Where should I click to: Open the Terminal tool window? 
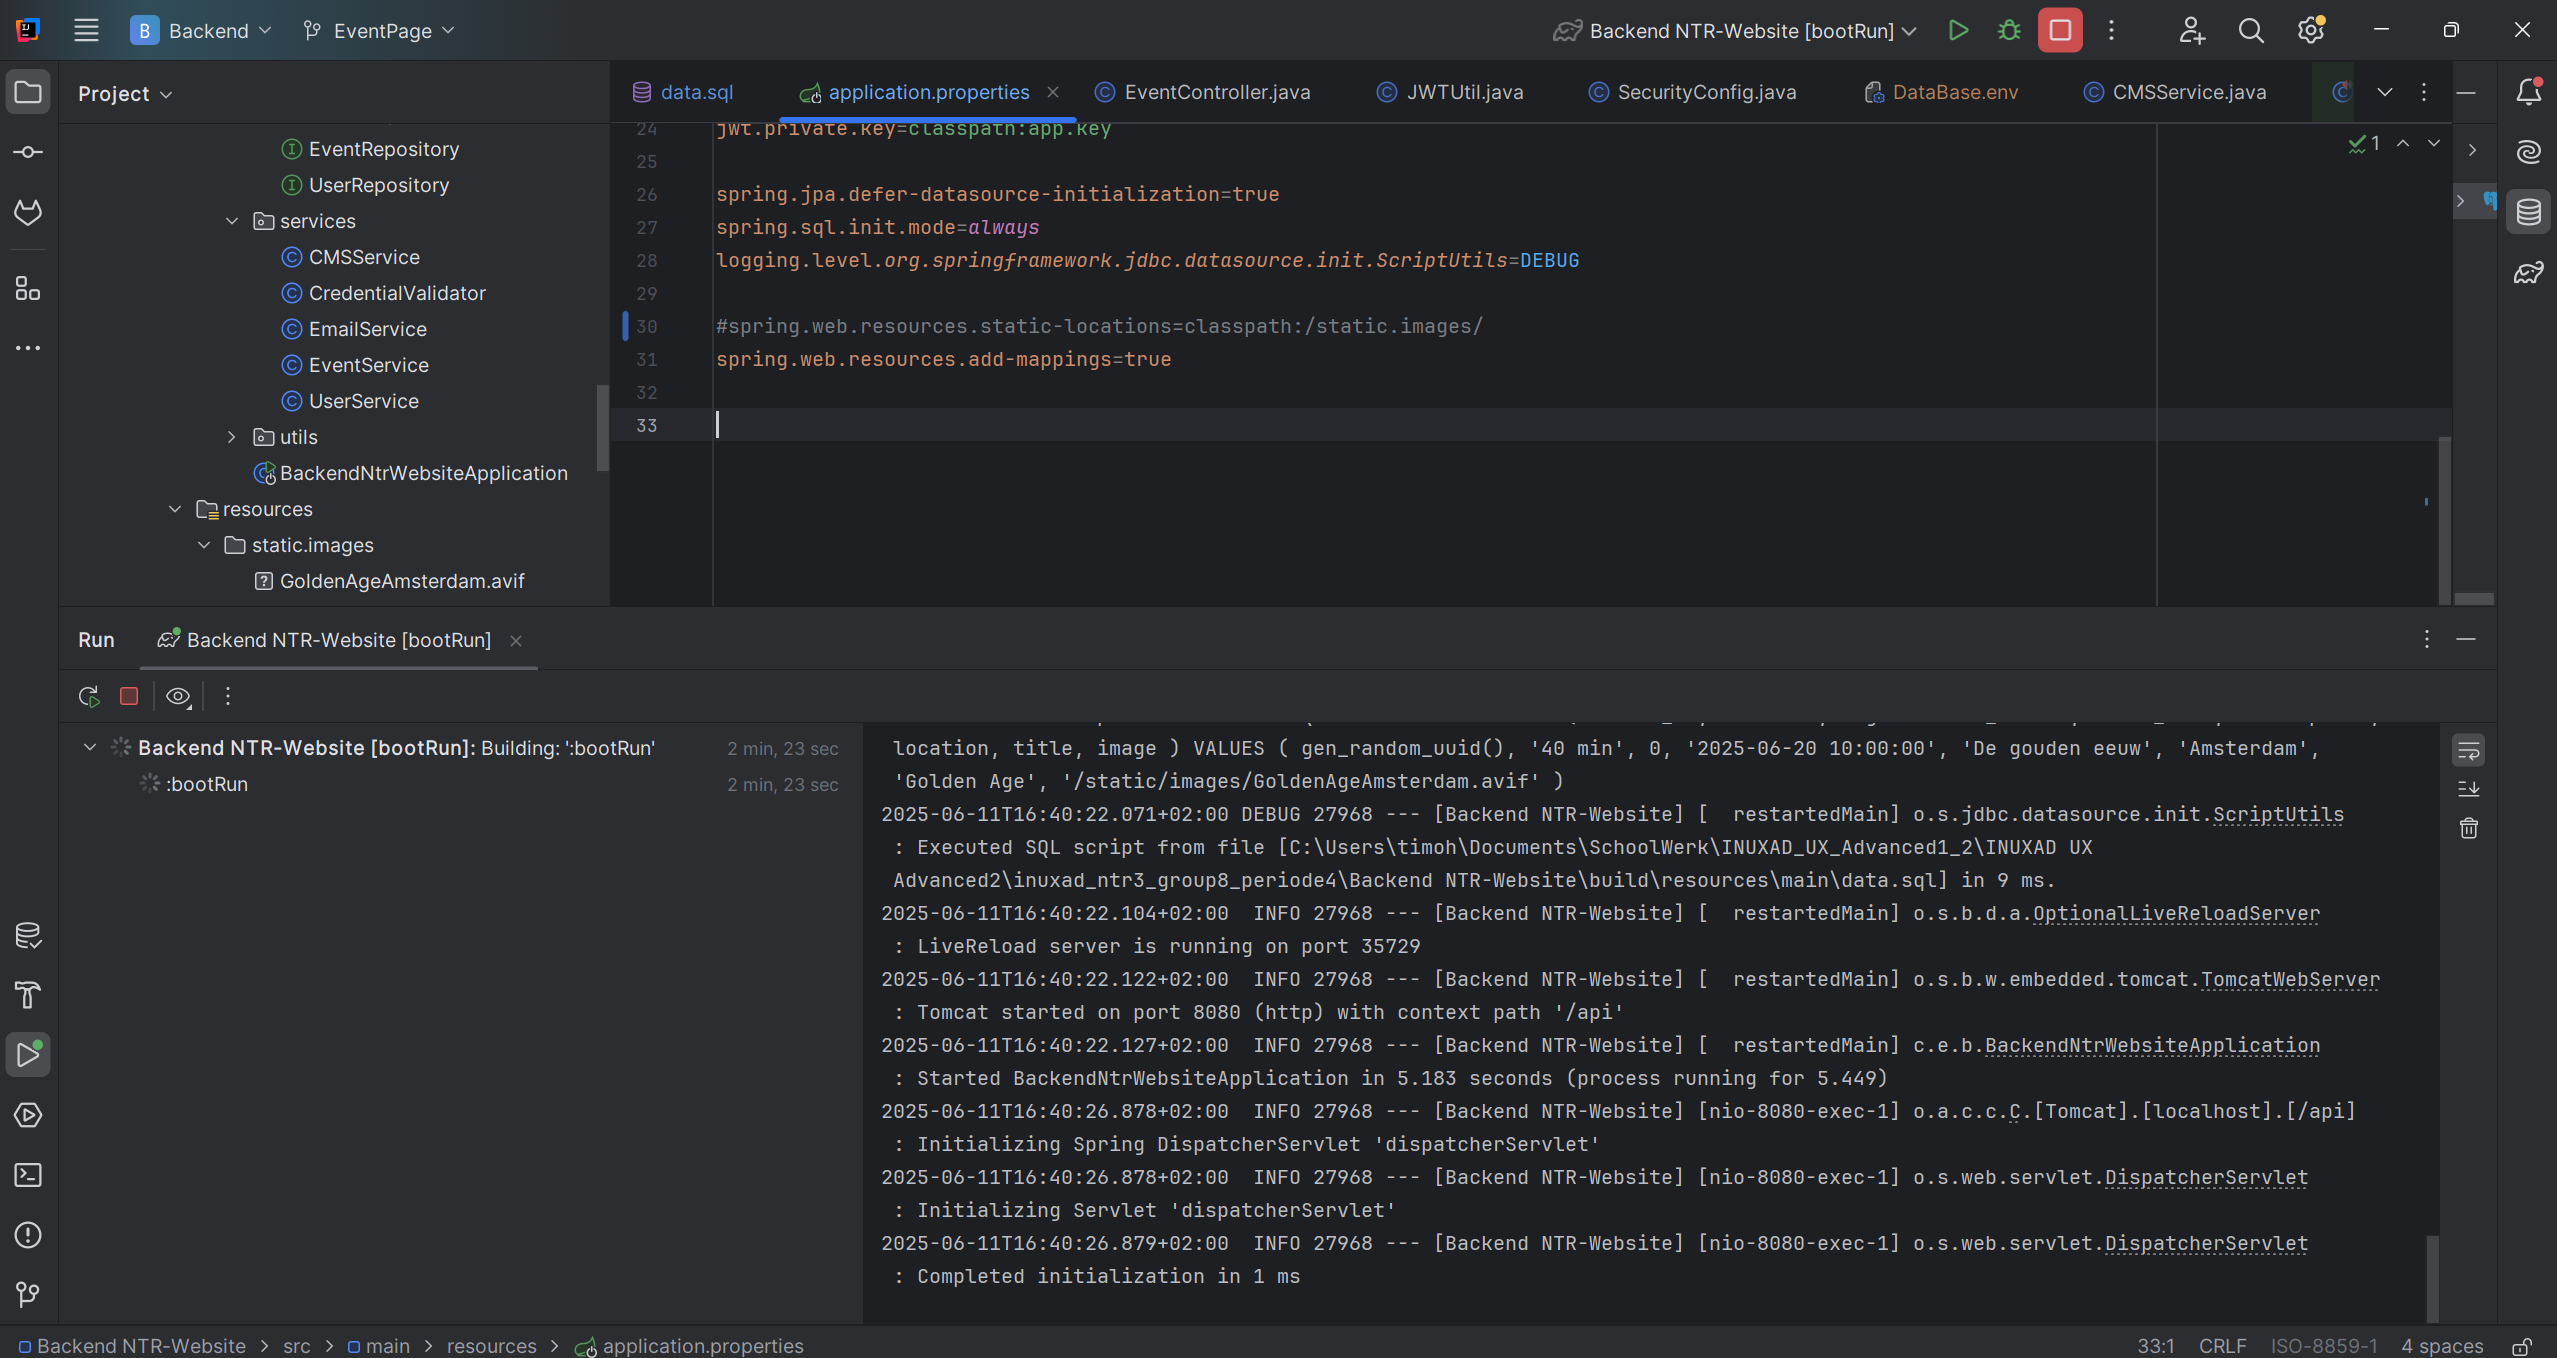(28, 1175)
